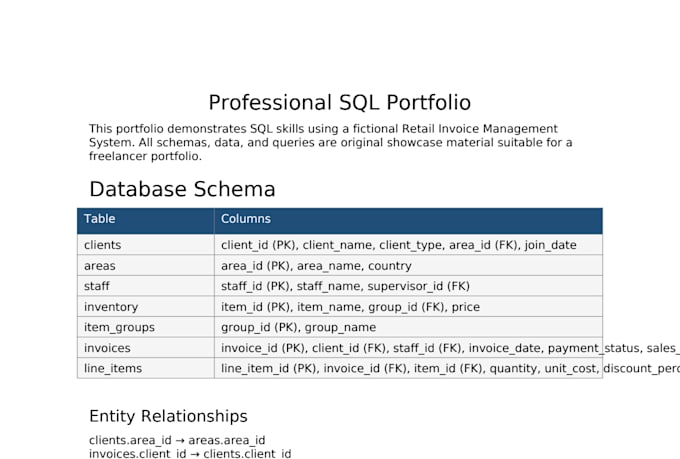
Task: Click the intro paragraph starting 'This portfolio demonstrates'
Action: click(x=330, y=142)
